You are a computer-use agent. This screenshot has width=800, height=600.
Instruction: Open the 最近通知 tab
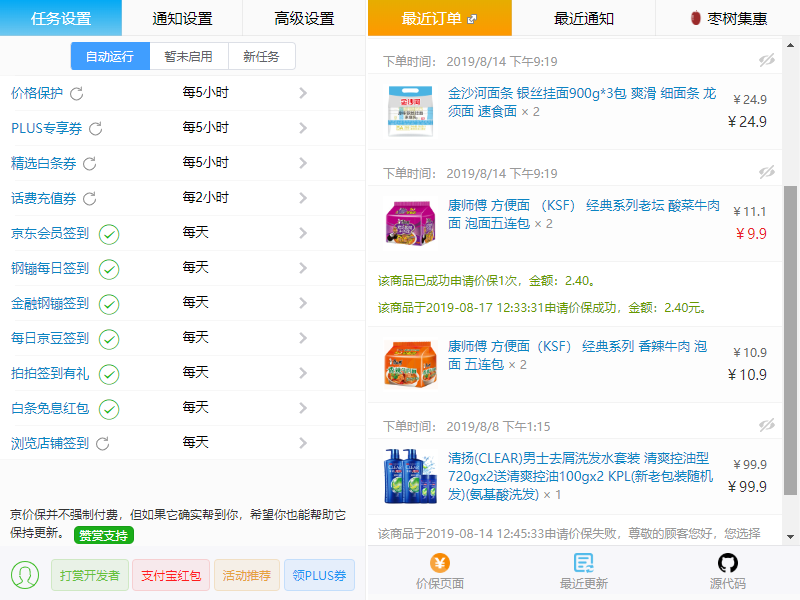583,18
